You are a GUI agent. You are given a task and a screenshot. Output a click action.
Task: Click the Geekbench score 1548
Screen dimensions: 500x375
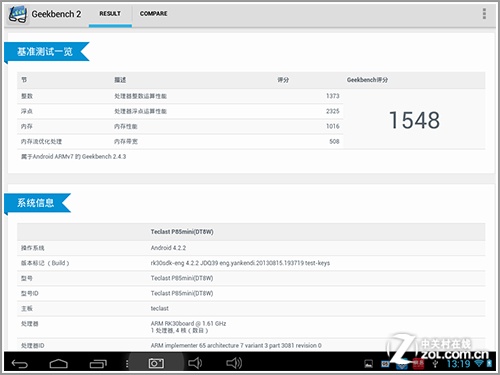click(414, 120)
